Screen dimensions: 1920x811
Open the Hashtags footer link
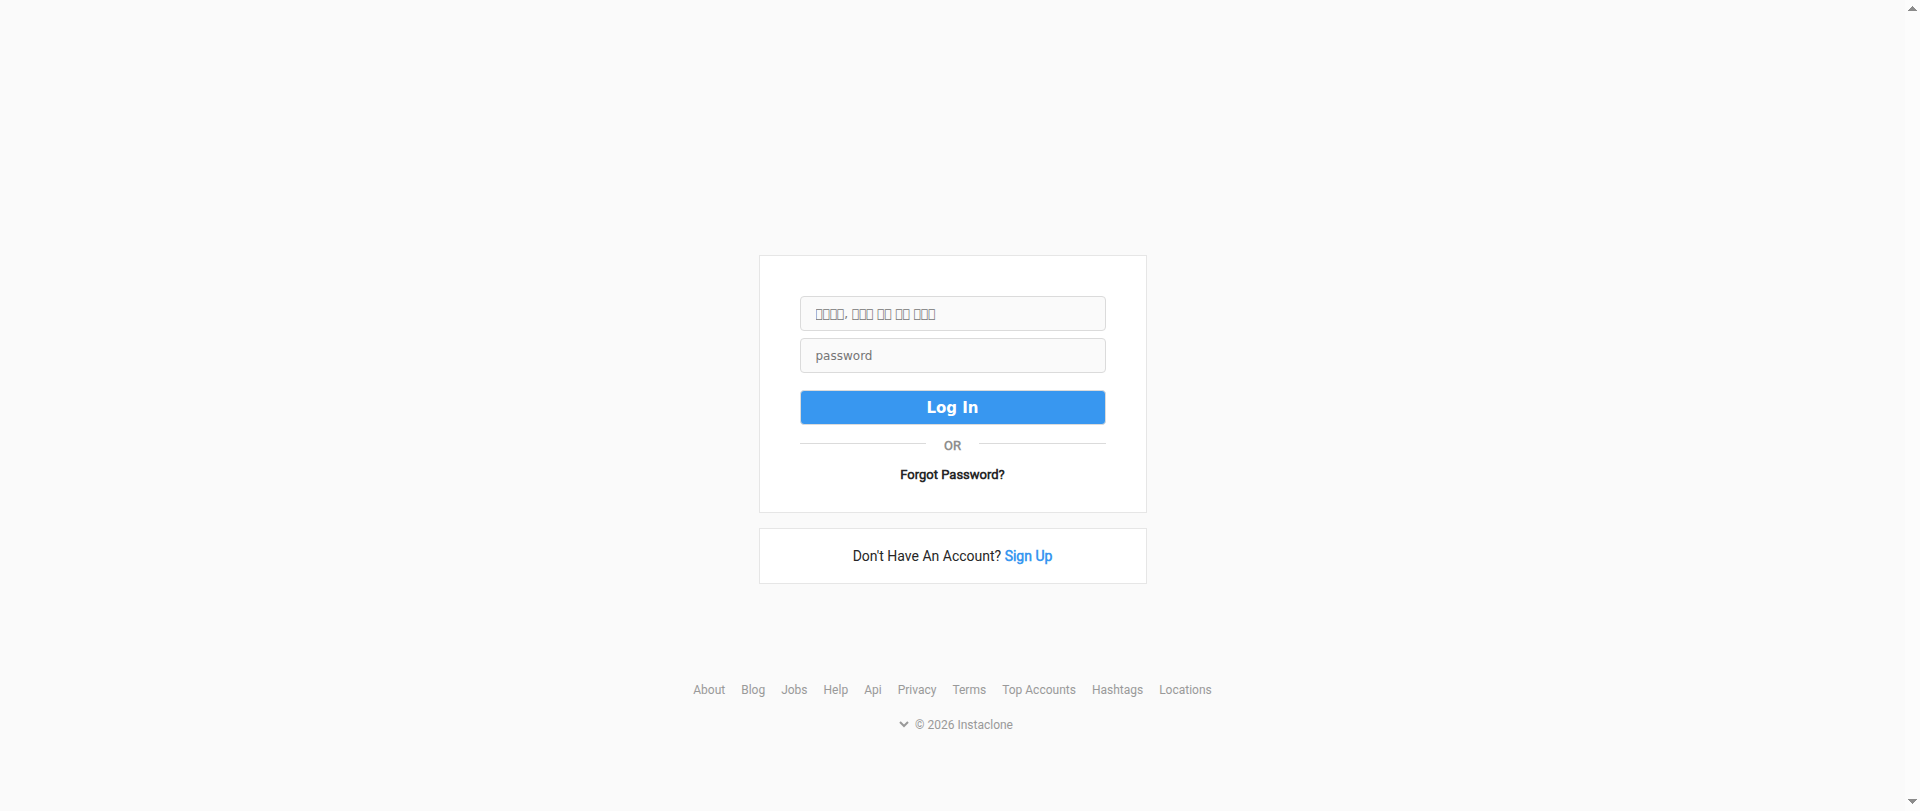click(1117, 690)
